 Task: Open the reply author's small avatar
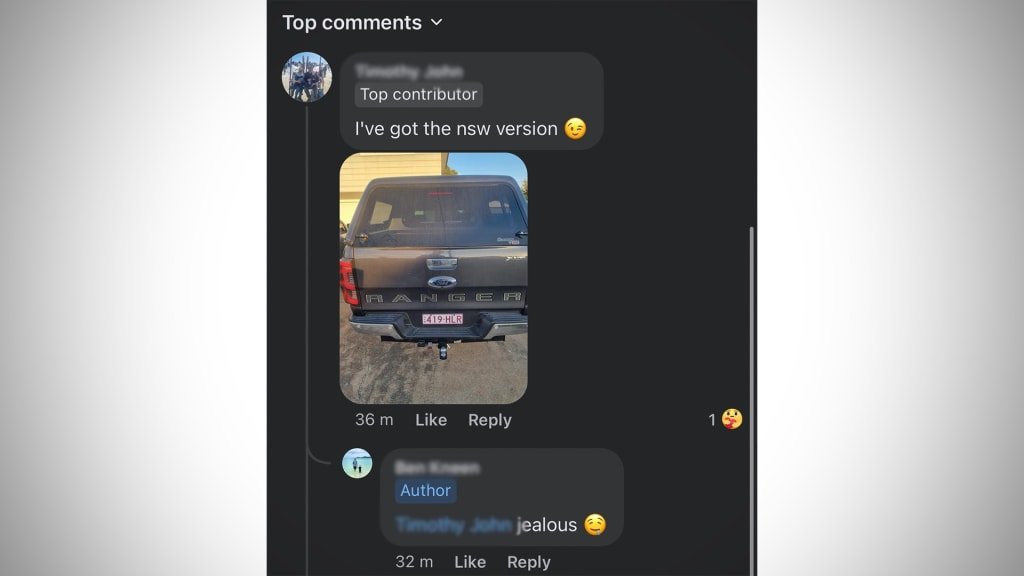pos(357,463)
